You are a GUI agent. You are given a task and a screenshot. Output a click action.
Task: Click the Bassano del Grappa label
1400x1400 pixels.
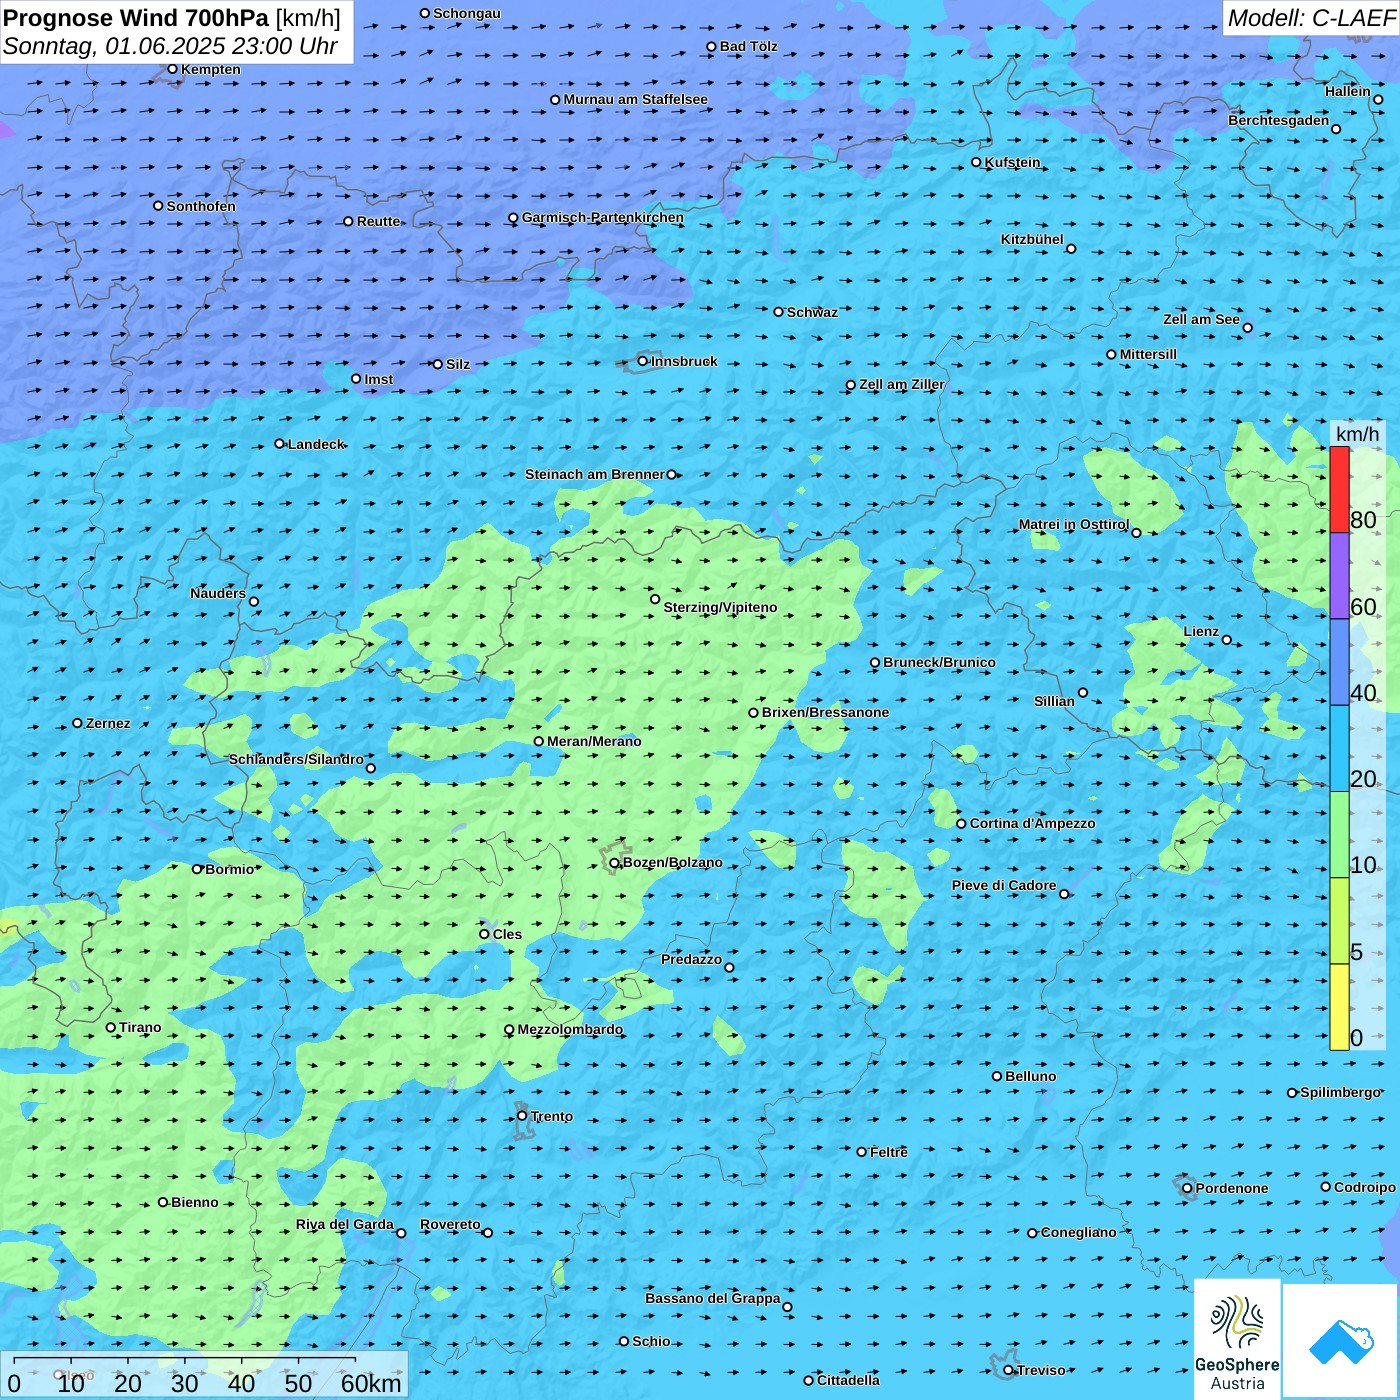[x=712, y=1298]
